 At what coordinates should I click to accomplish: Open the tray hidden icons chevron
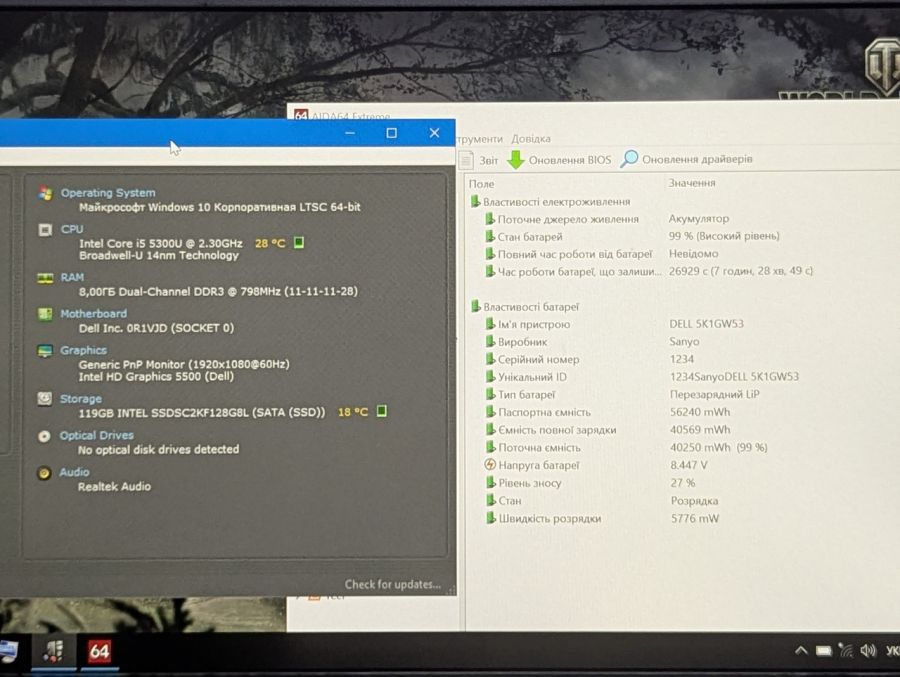point(801,651)
